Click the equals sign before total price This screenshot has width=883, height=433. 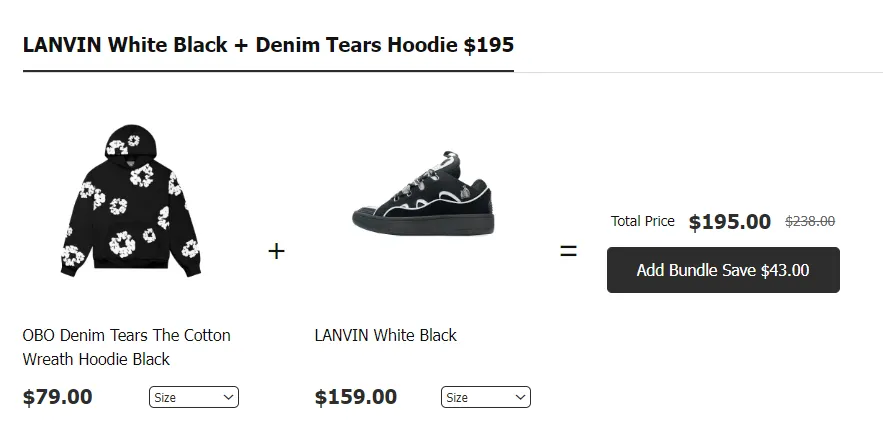tap(568, 251)
